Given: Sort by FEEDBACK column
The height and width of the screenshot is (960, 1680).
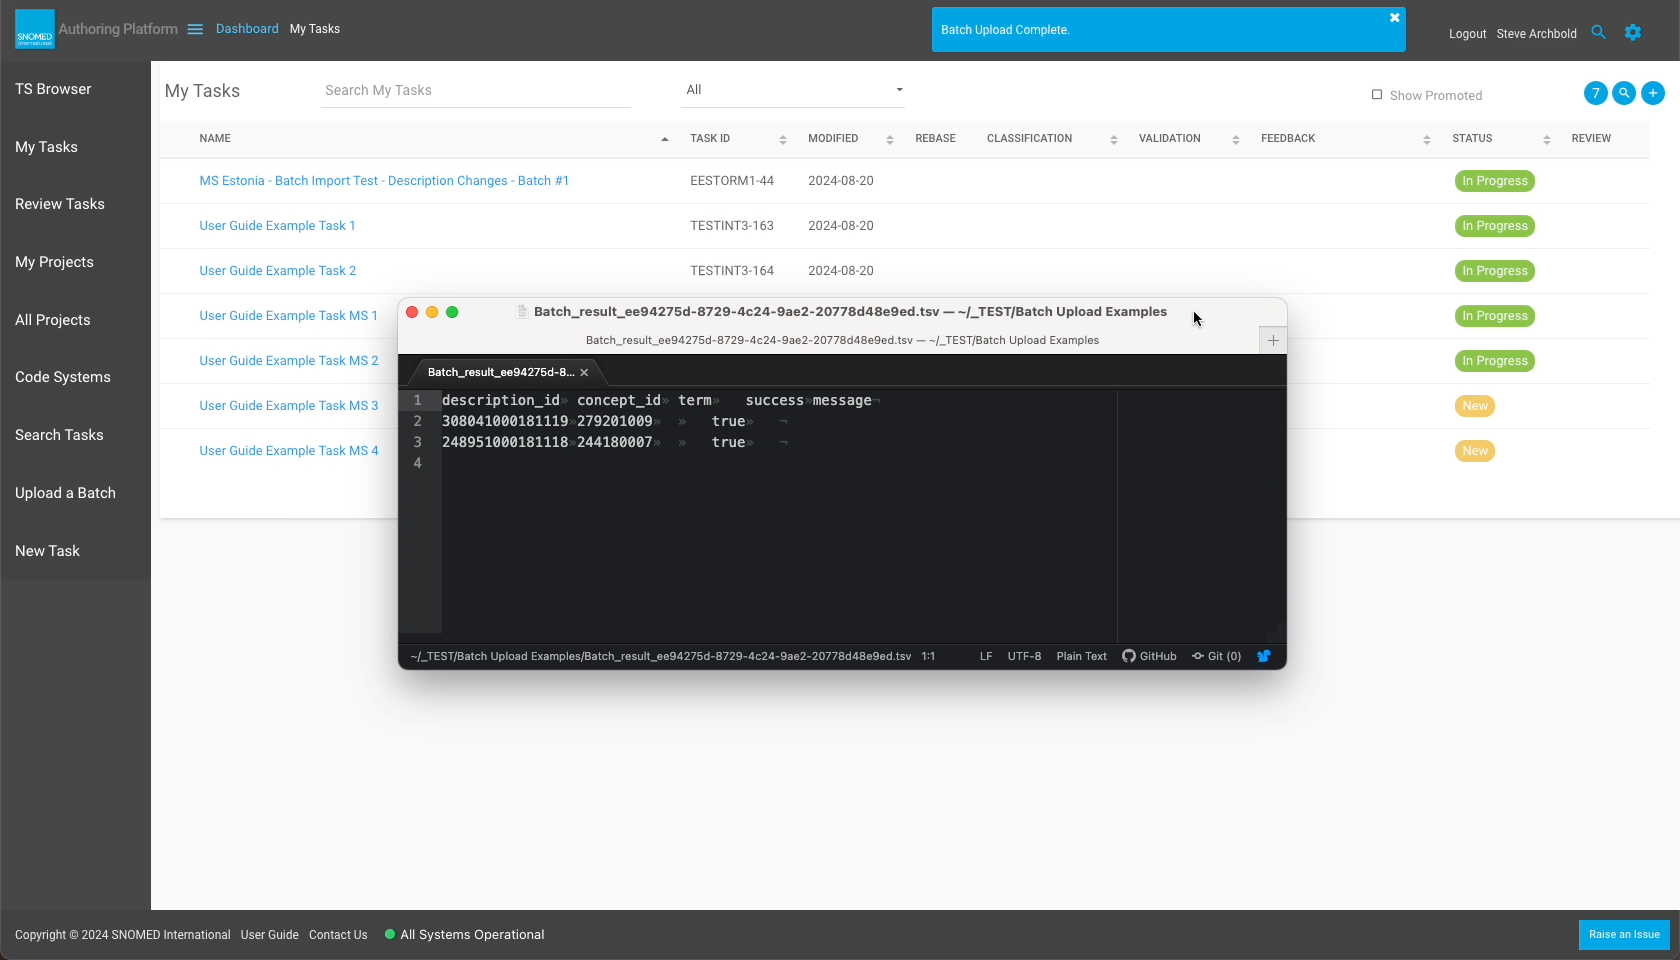Looking at the screenshot, I should point(1427,139).
